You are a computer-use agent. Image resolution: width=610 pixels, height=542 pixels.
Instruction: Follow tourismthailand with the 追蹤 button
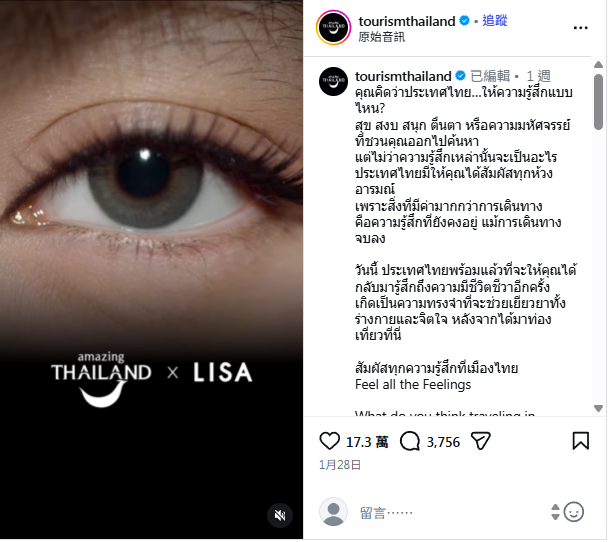point(497,21)
